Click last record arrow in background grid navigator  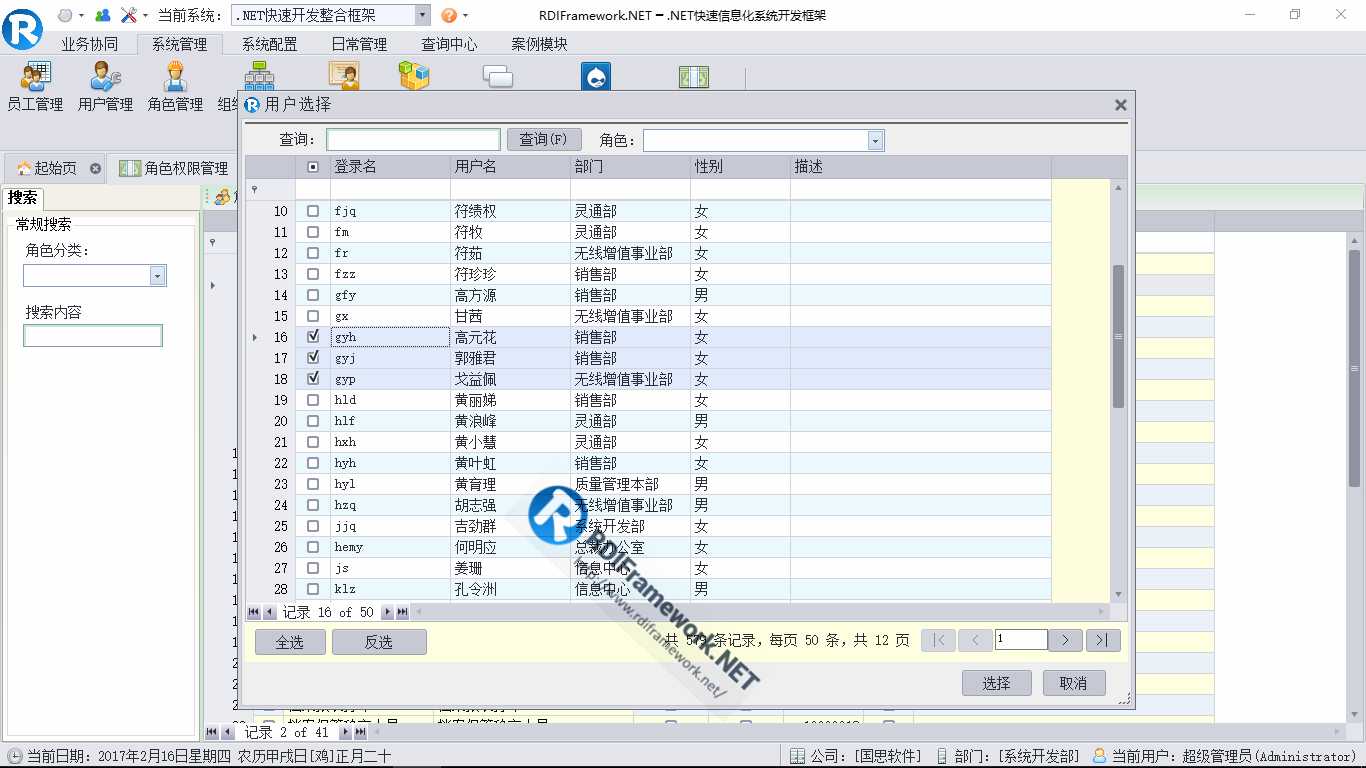361,732
